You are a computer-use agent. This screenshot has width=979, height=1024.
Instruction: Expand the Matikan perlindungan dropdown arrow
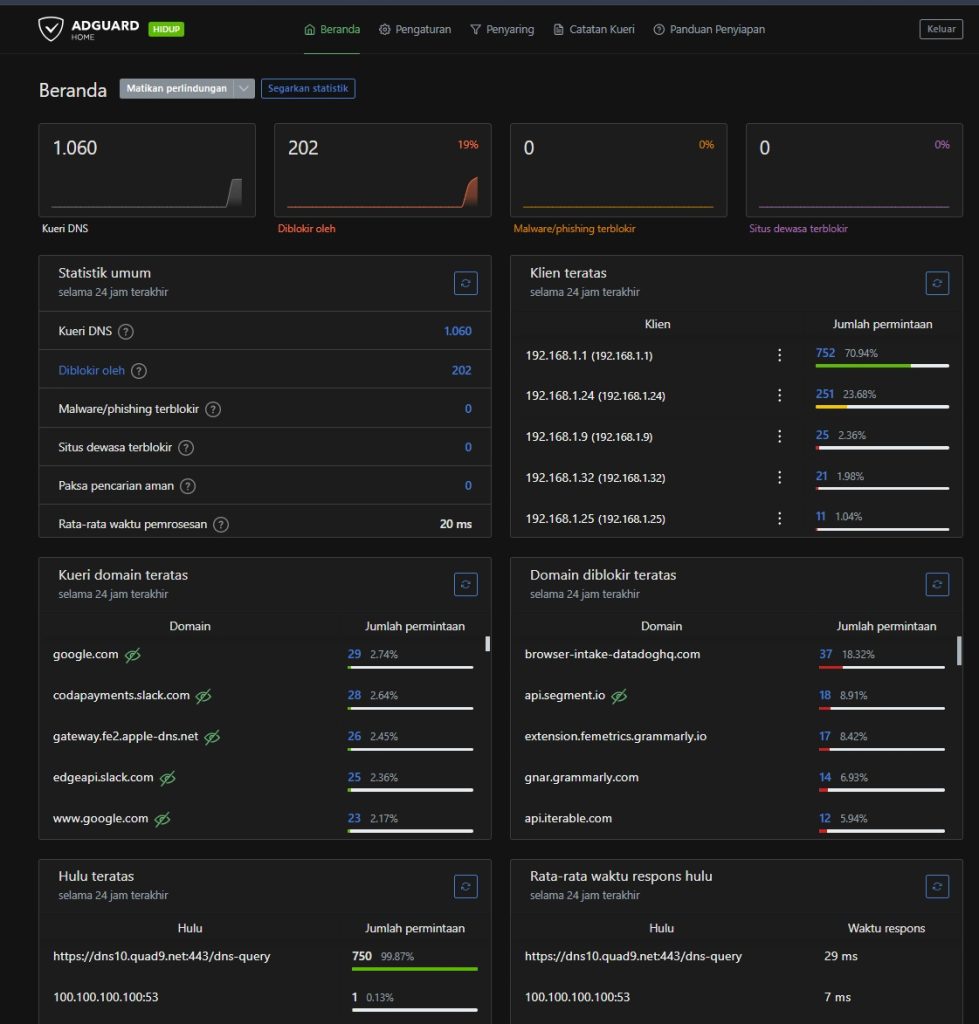[x=244, y=89]
